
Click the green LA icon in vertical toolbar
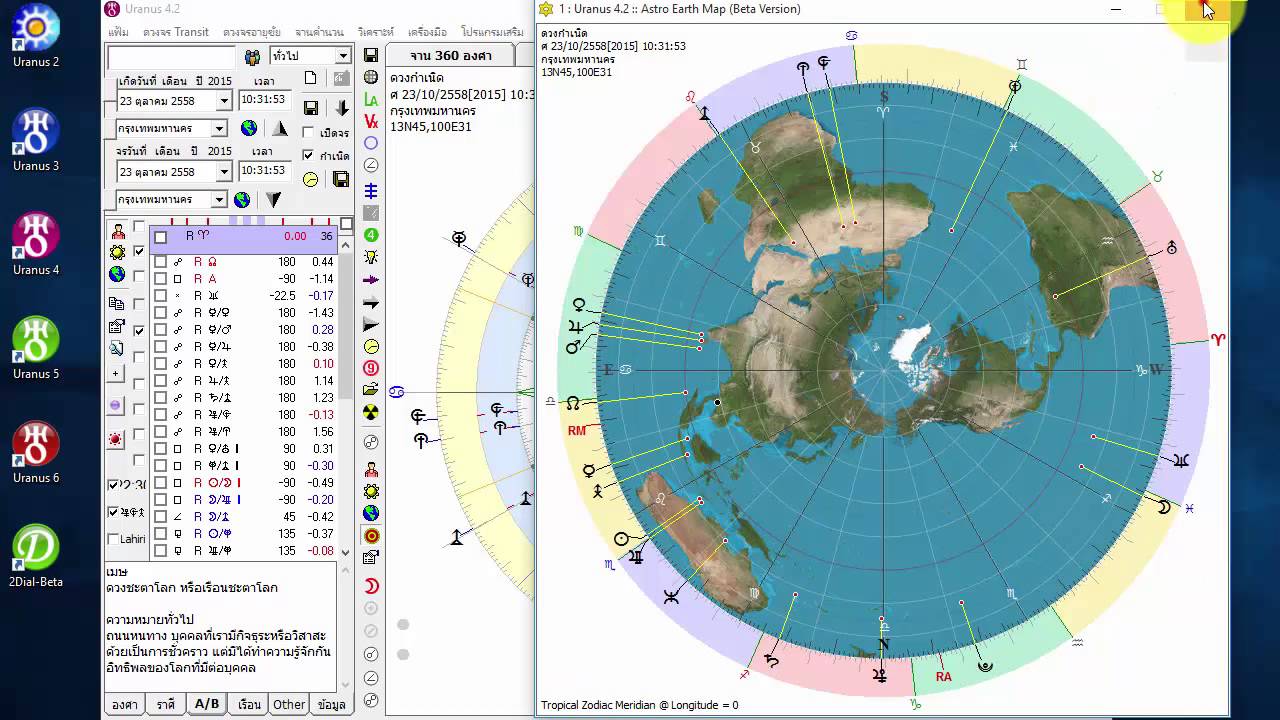[x=371, y=100]
